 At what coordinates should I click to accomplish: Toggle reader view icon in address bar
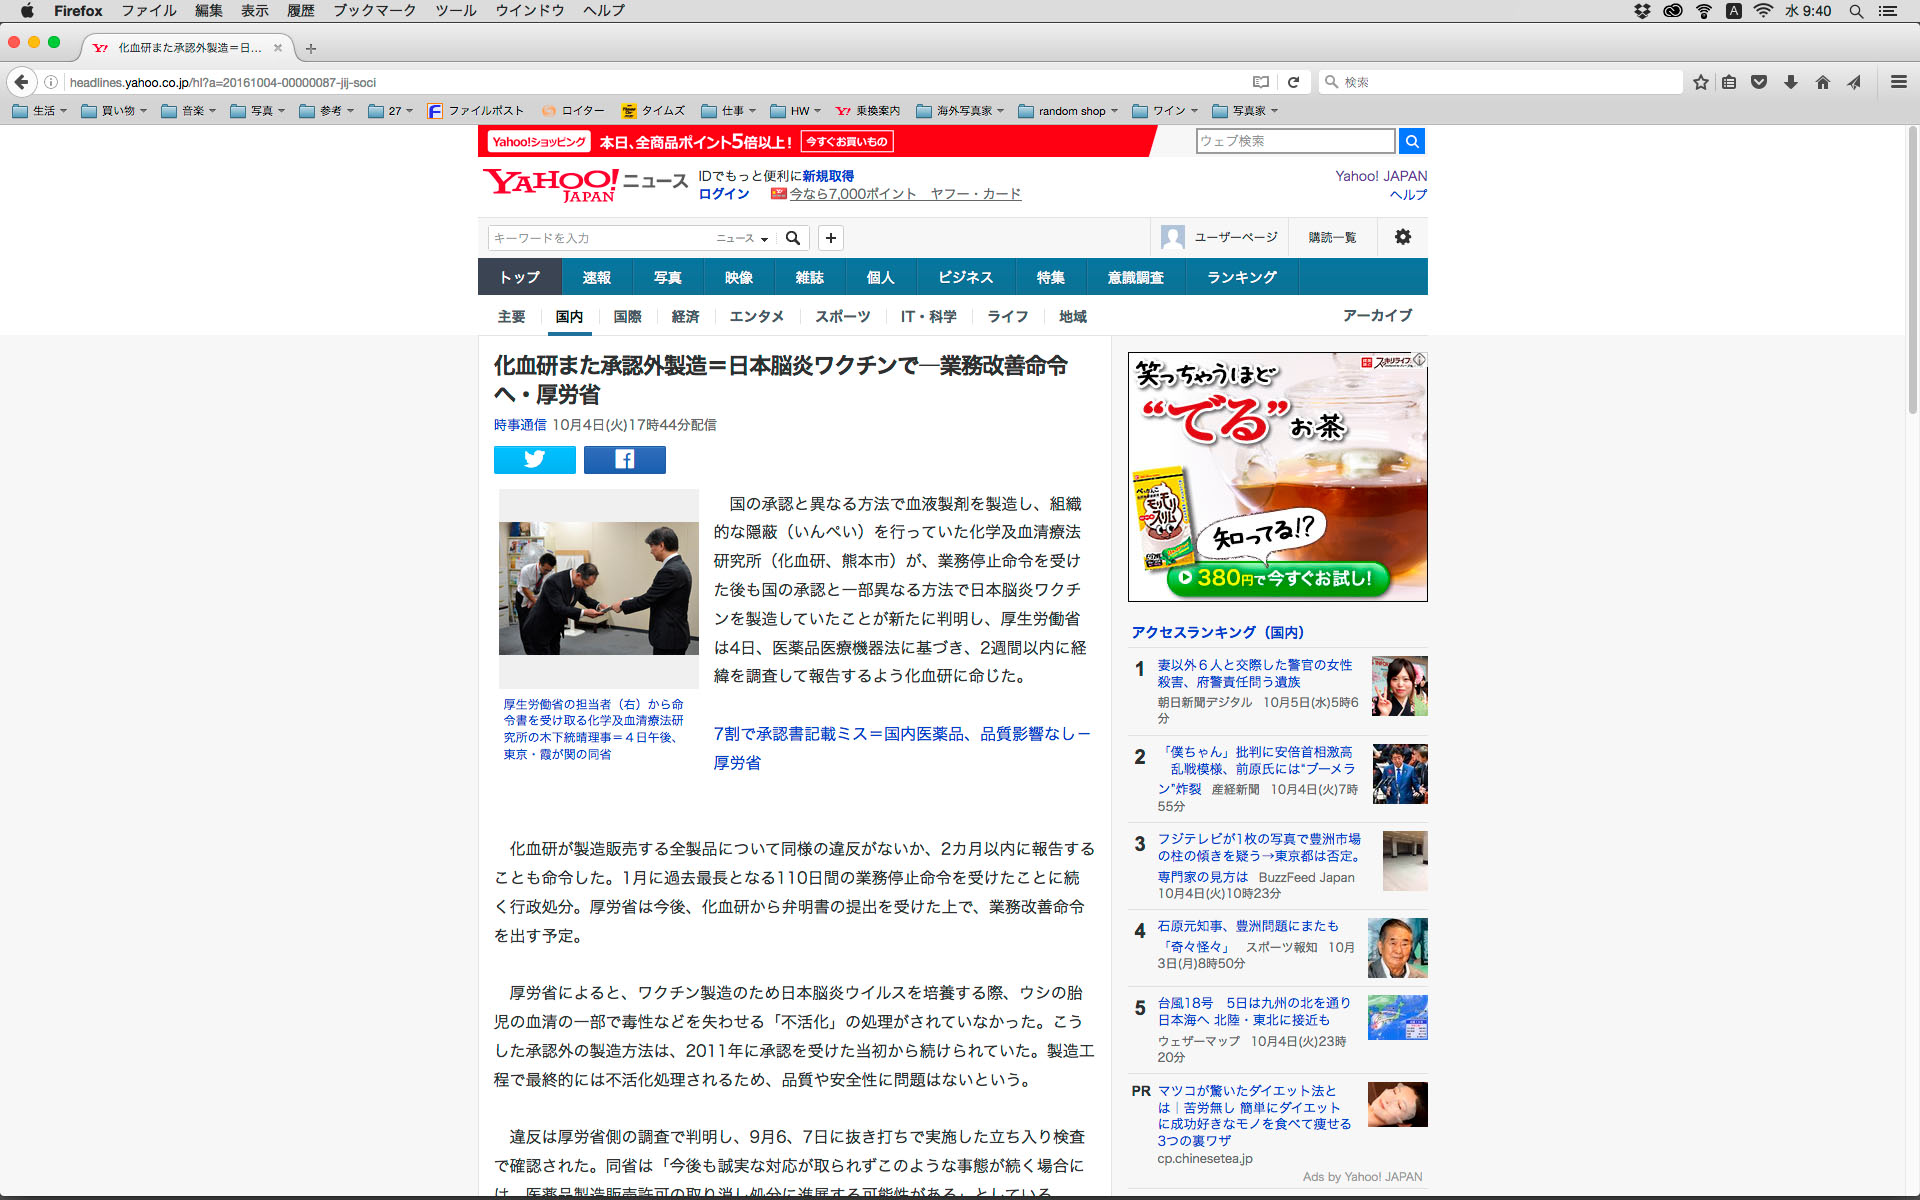point(1261,82)
